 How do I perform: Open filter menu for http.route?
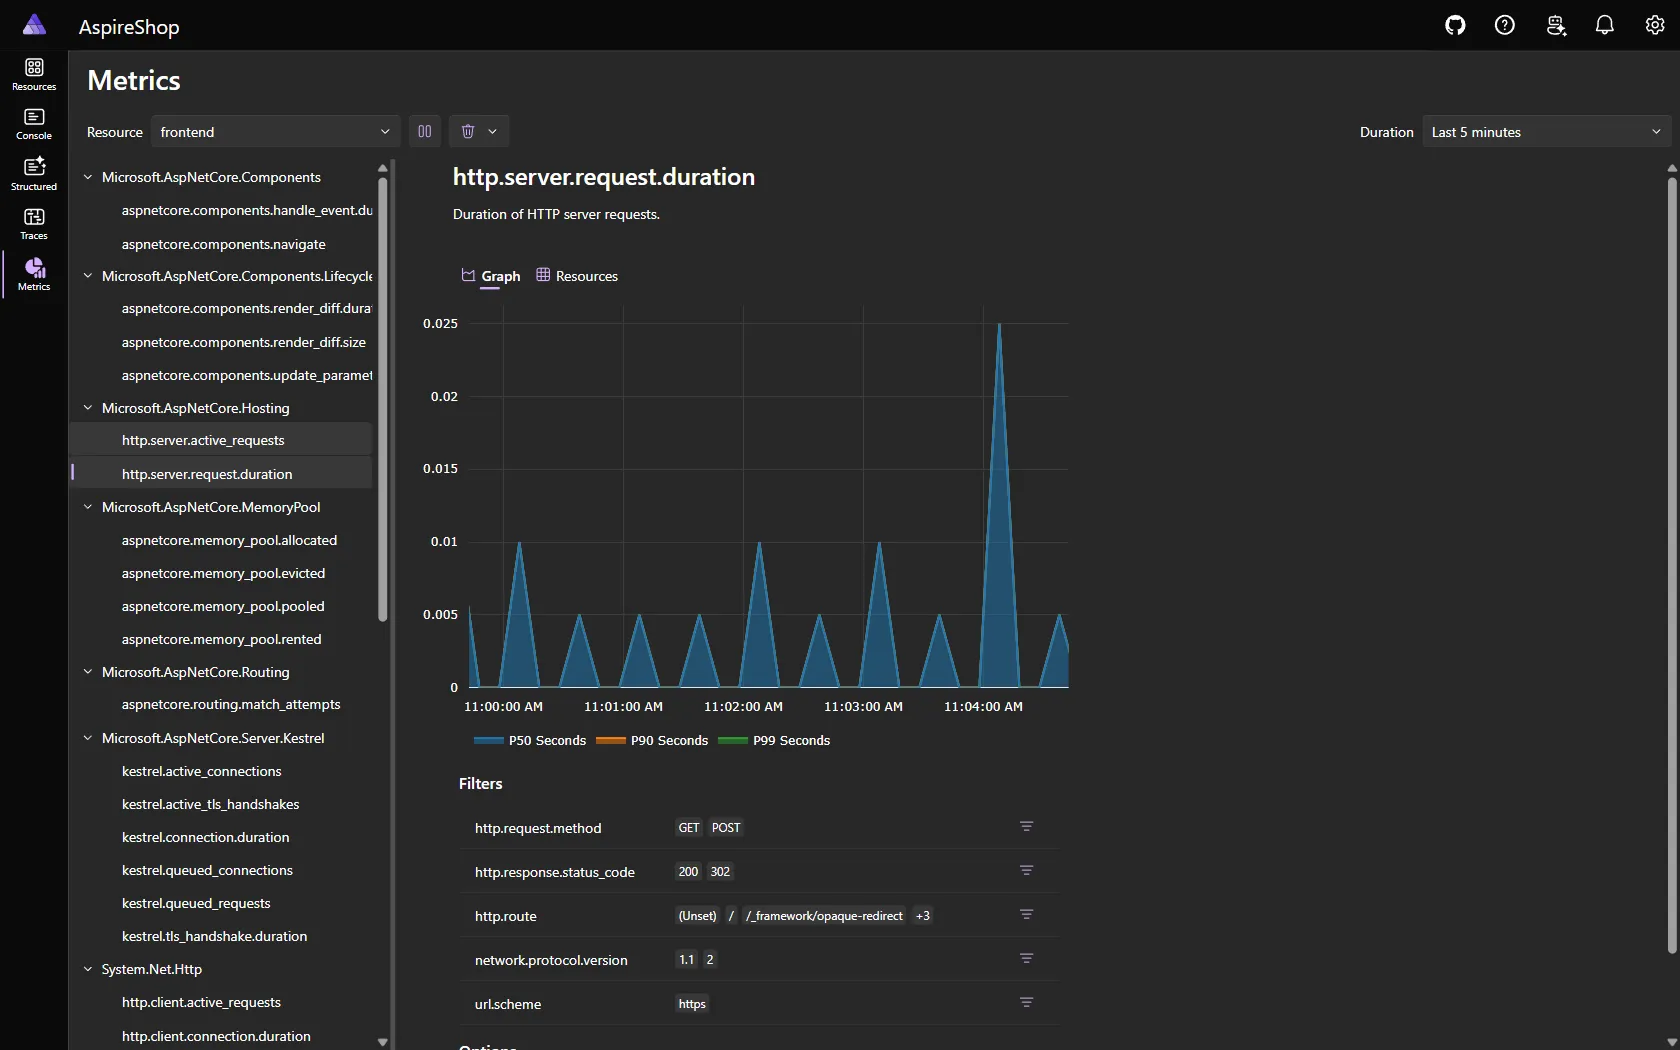[x=1026, y=914]
